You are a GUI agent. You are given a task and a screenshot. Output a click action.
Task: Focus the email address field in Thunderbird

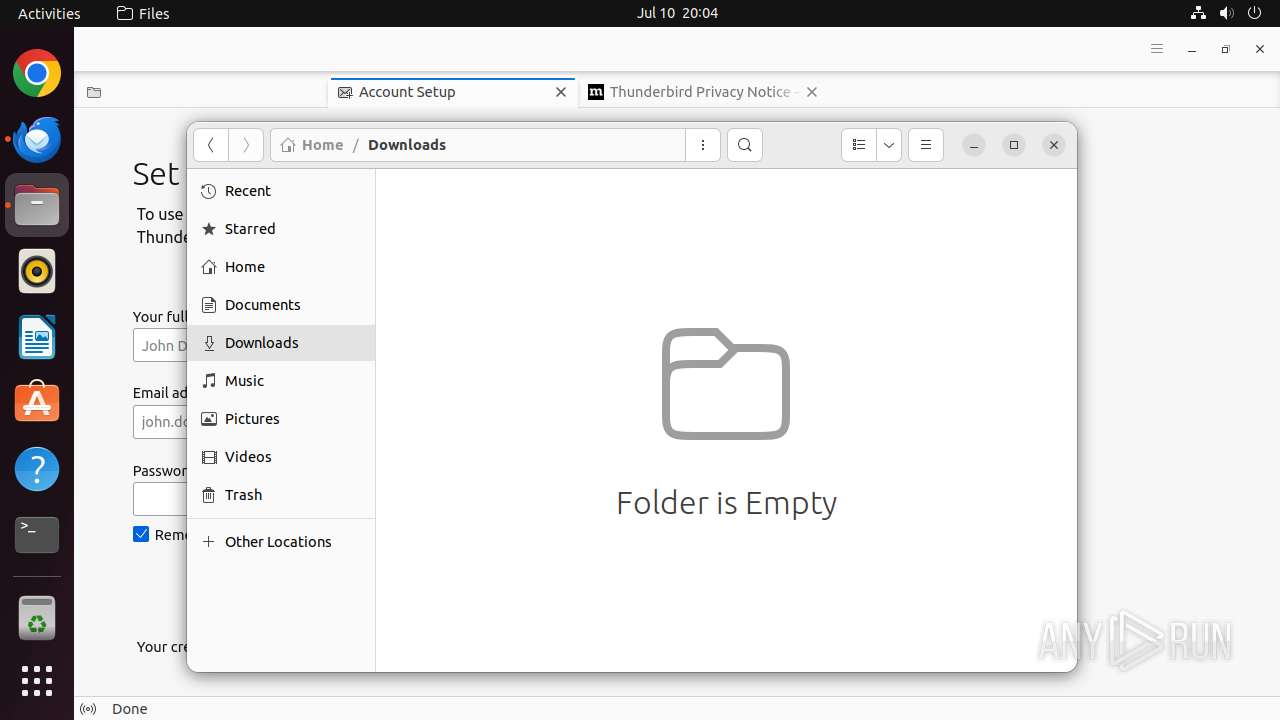(x=160, y=422)
